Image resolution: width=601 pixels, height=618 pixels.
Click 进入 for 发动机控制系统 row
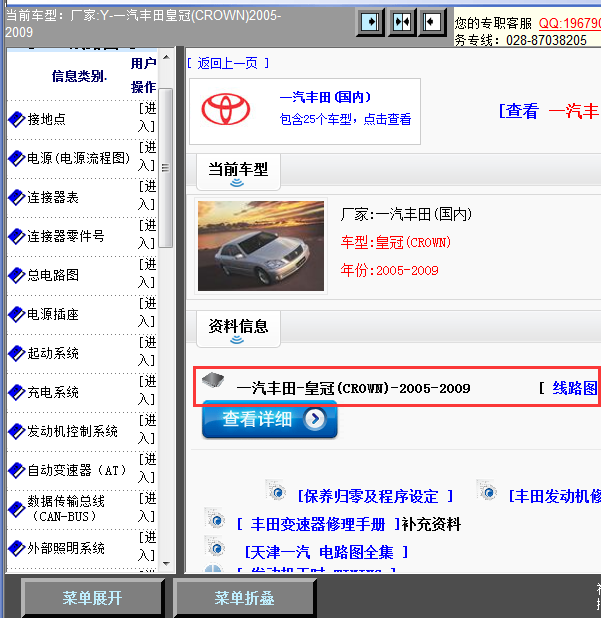click(x=147, y=430)
